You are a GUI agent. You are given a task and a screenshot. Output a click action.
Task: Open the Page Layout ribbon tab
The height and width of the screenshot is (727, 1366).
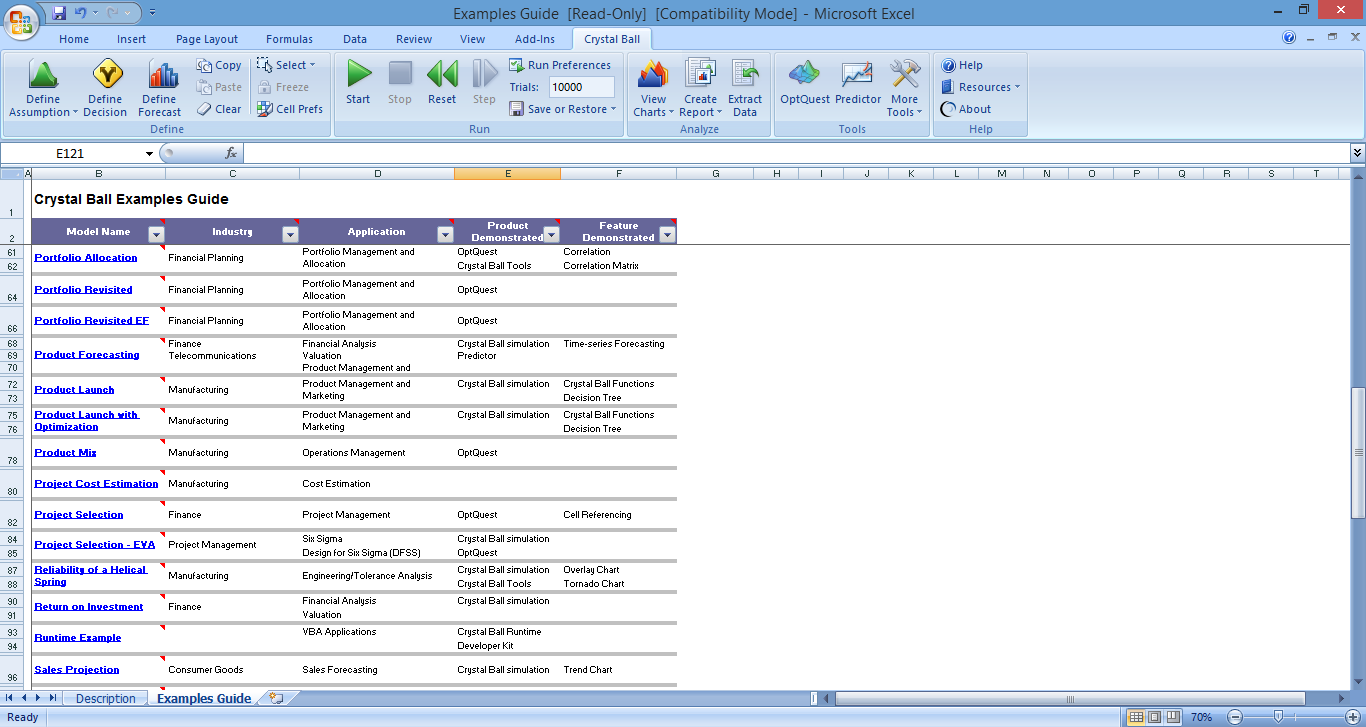pos(207,39)
